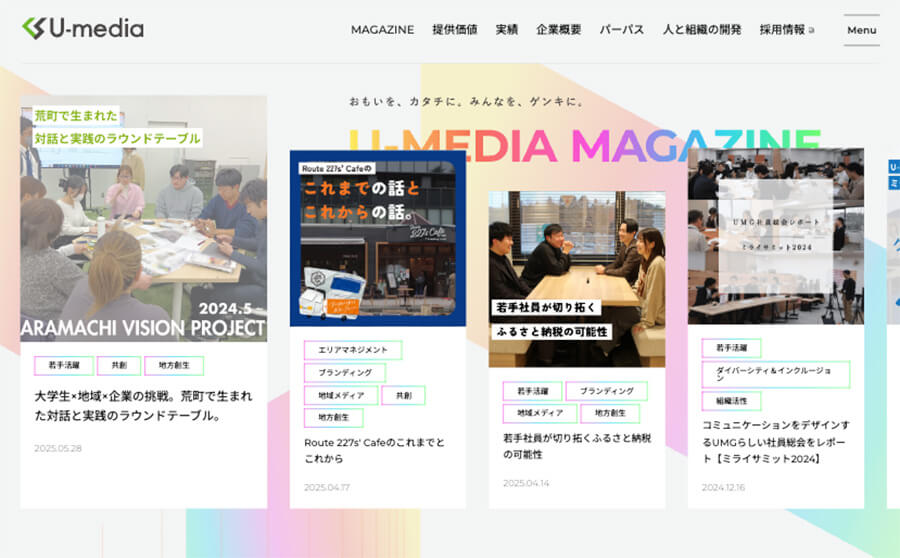Open the MAGAZINE menu item
This screenshot has width=900, height=558.
[x=382, y=30]
